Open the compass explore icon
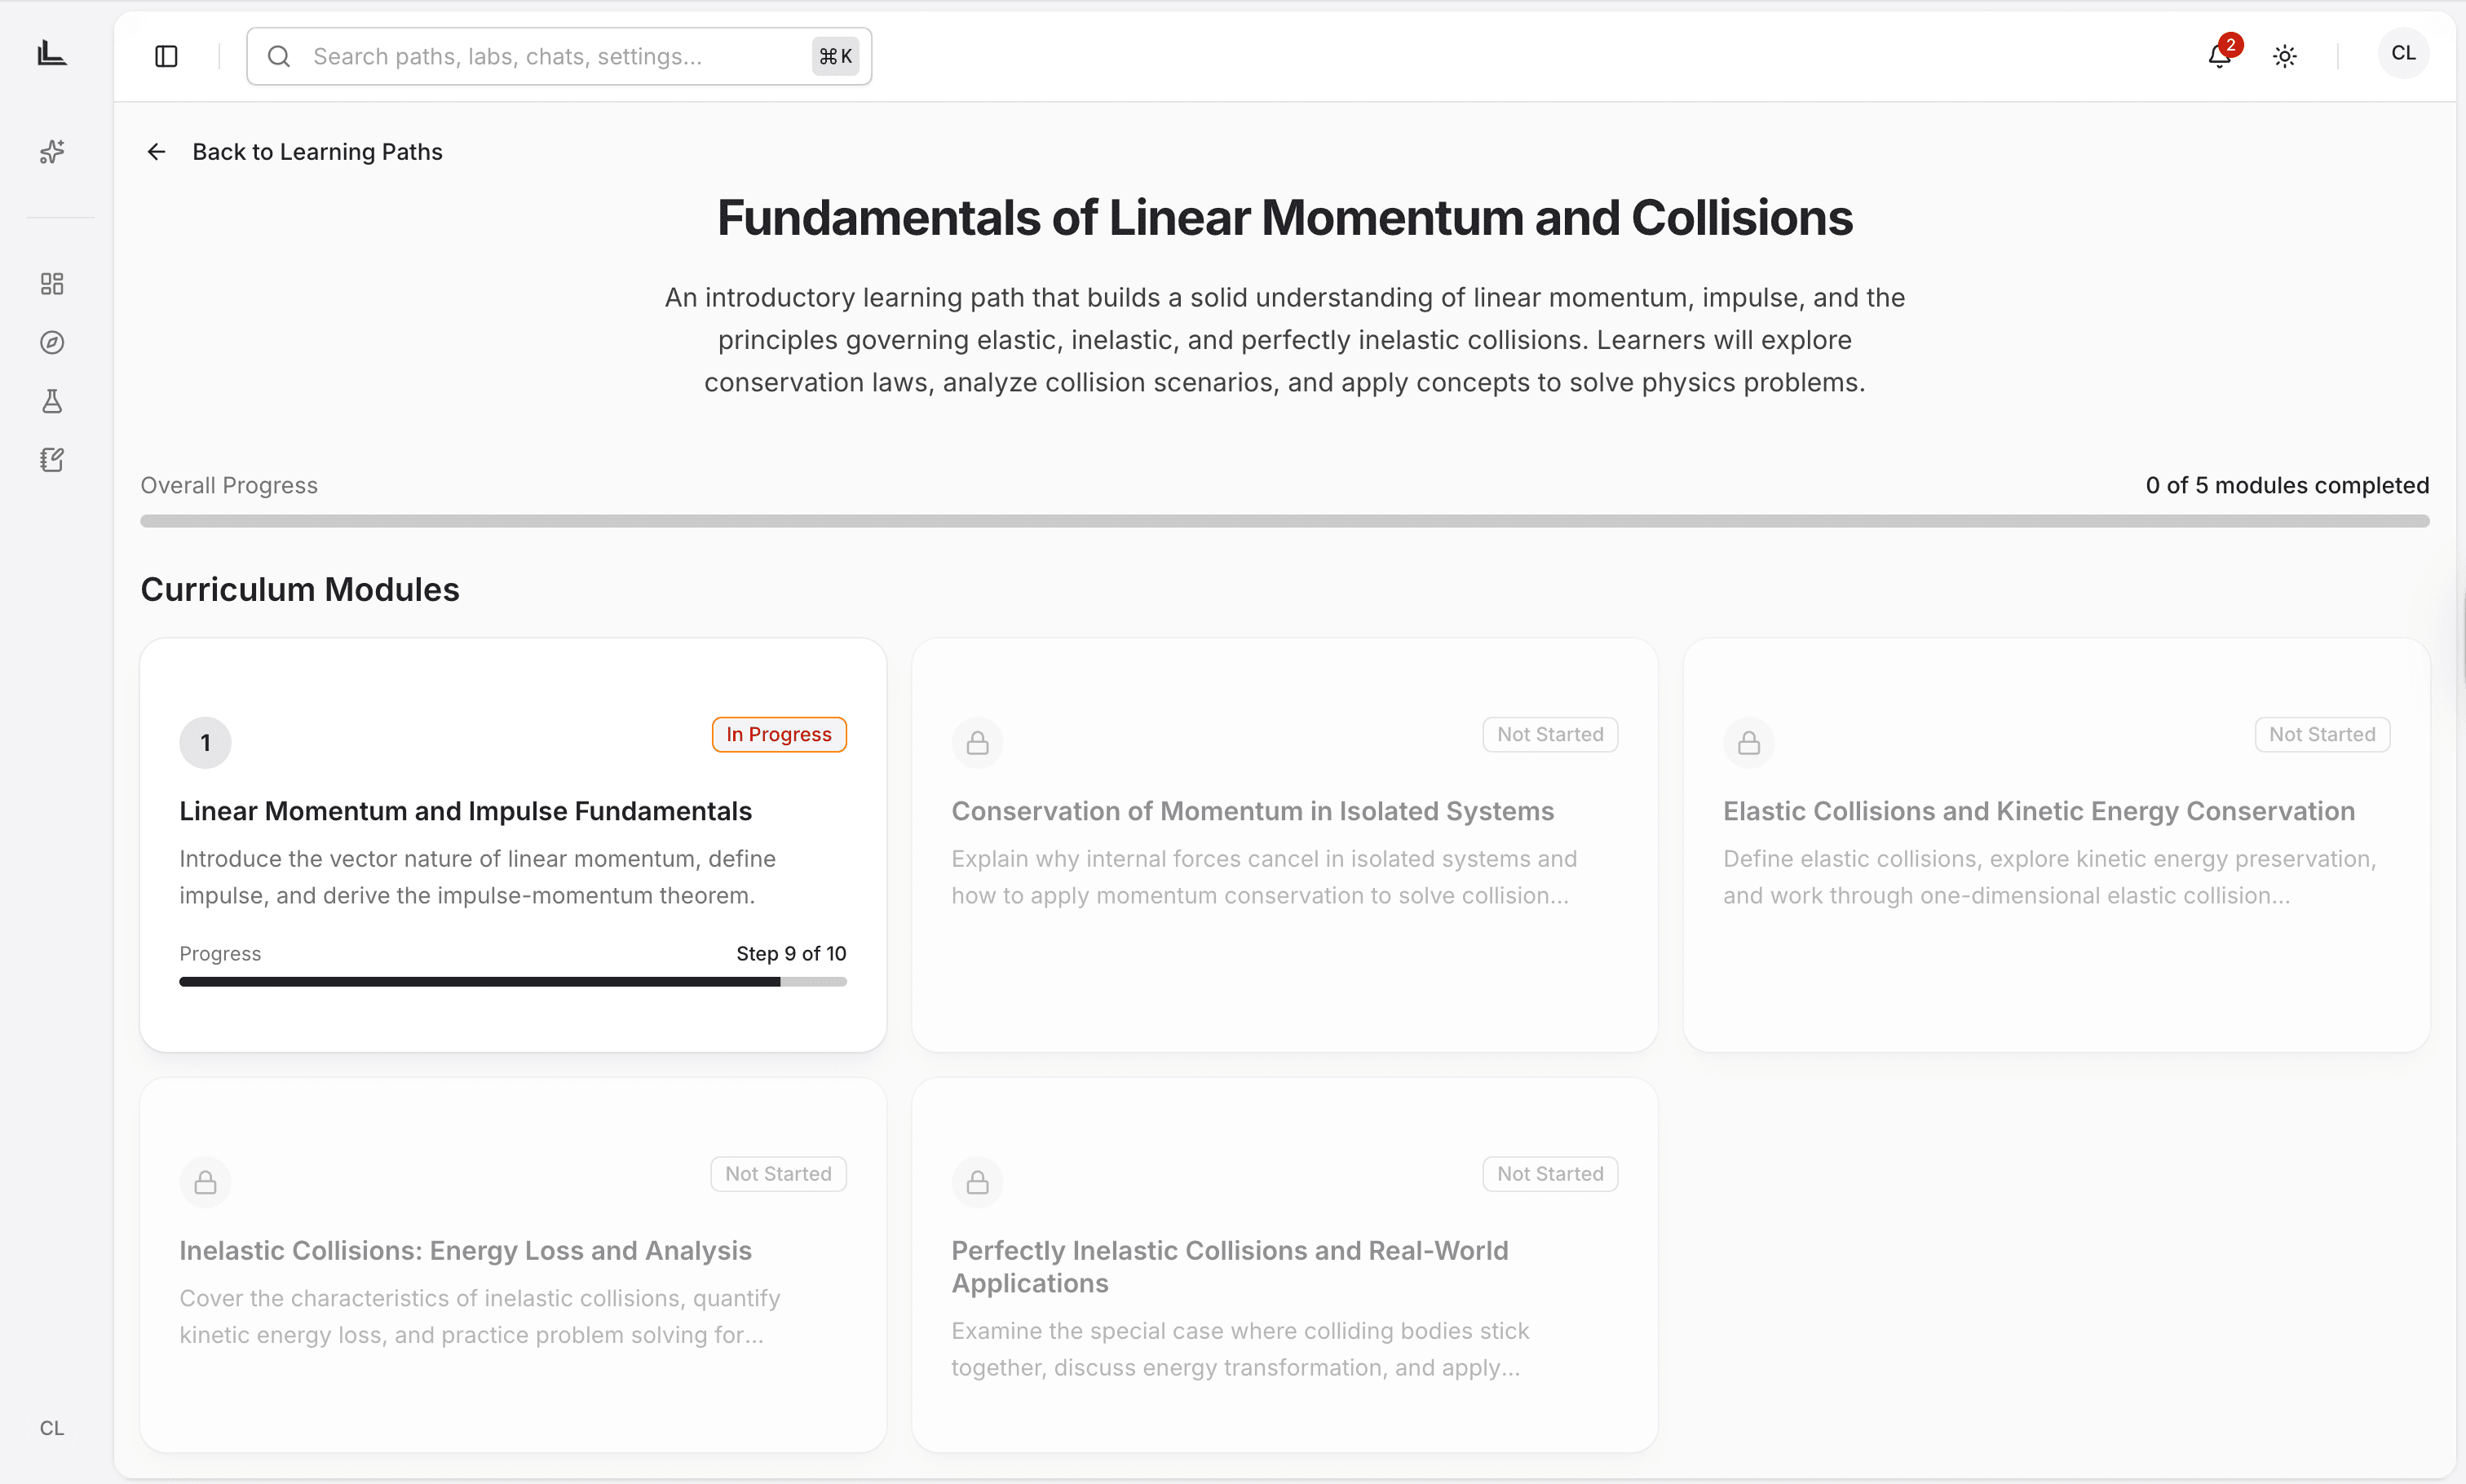Viewport: 2466px width, 1484px height. tap(52, 343)
